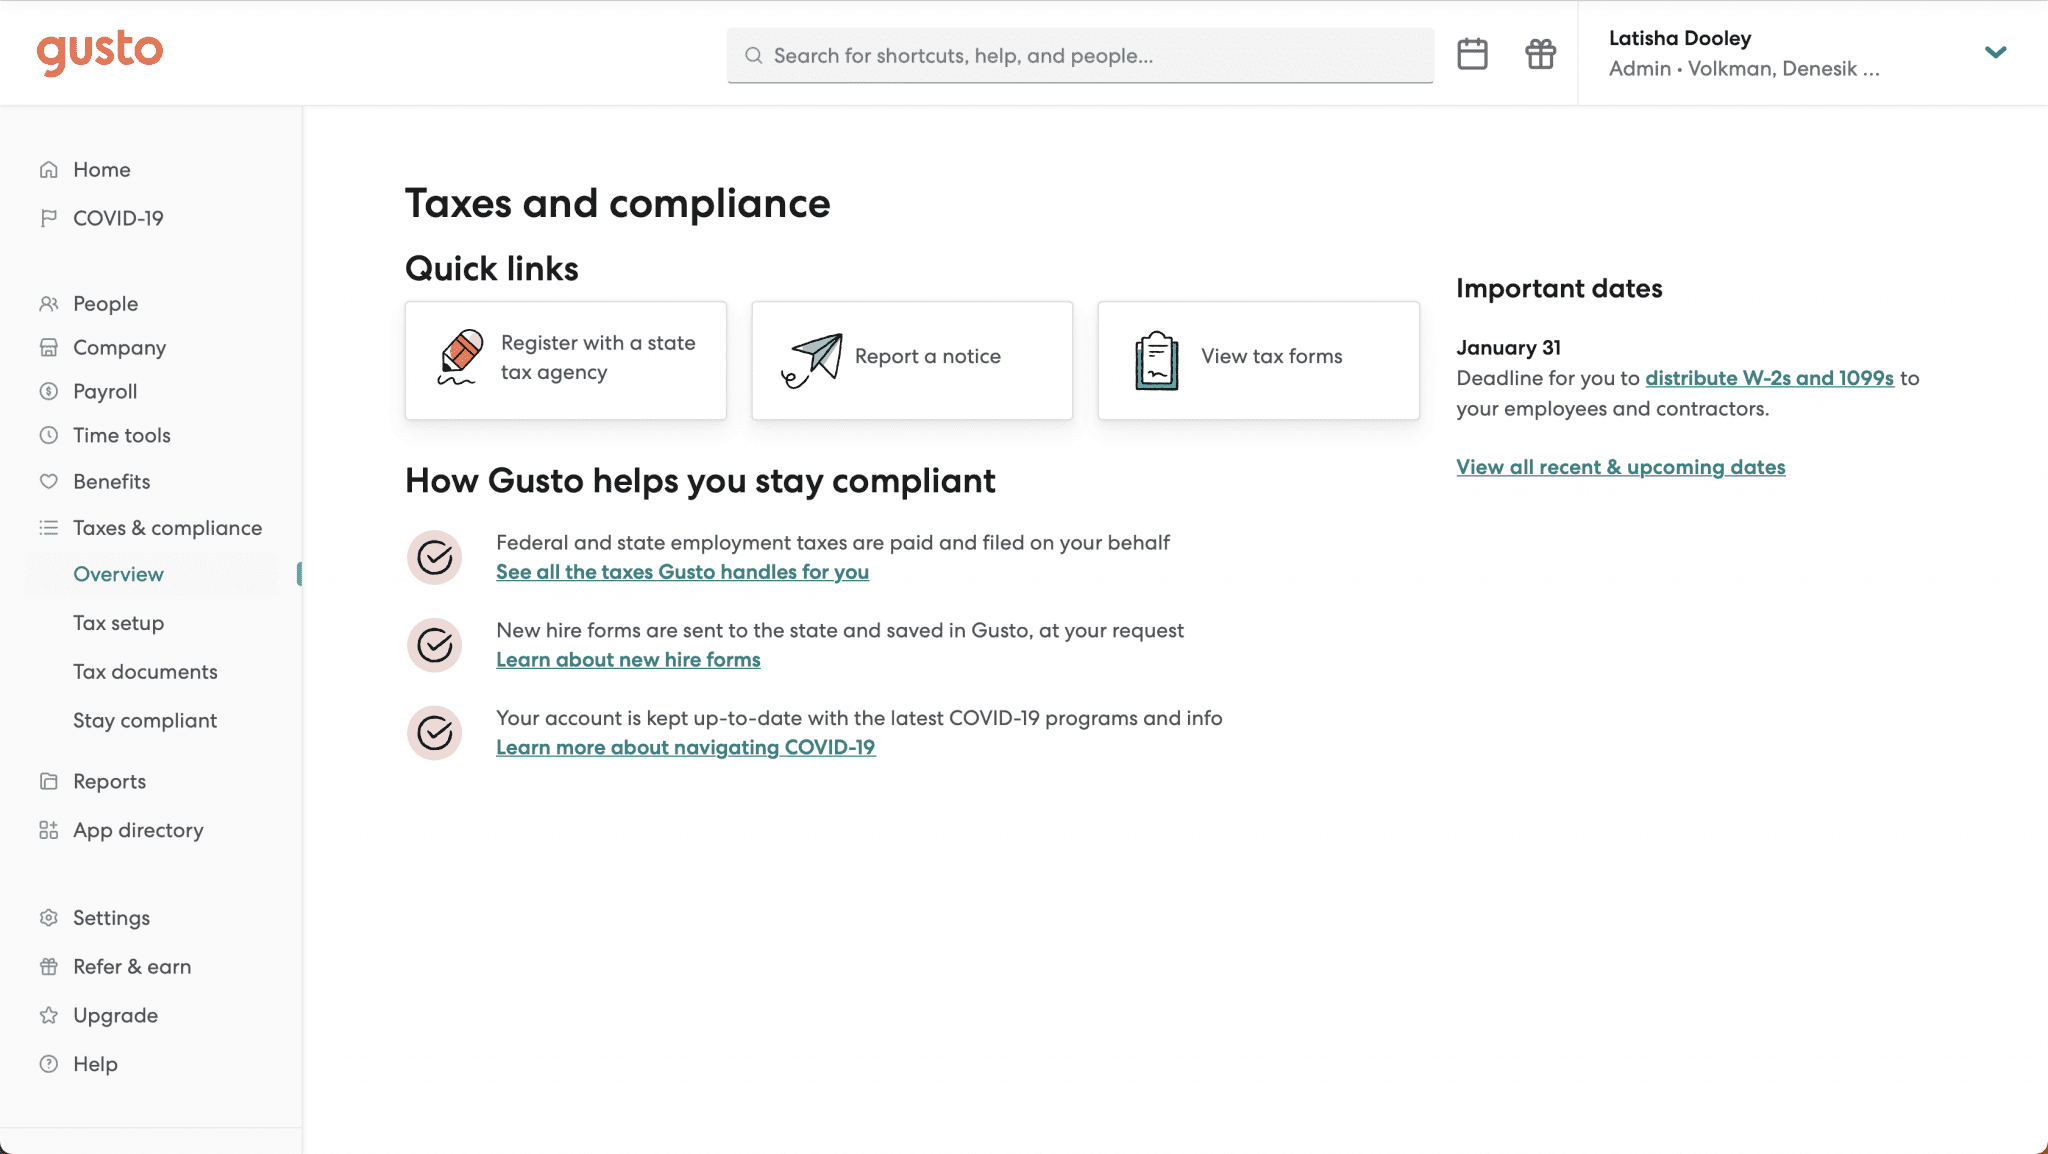Open Learn about new hire forms link
Screen dimensions: 2048x1154
pyautogui.click(x=628, y=660)
